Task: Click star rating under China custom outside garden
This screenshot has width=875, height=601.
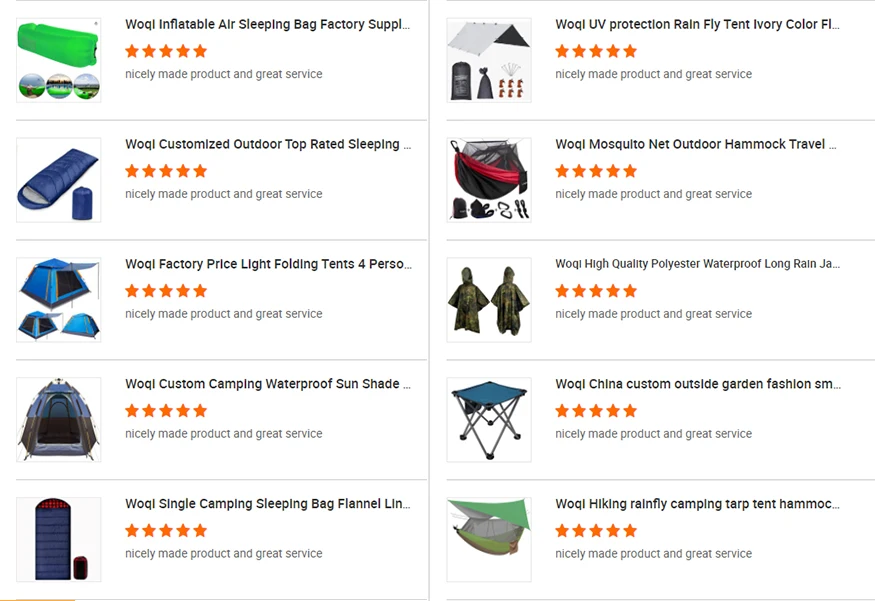Action: tap(596, 411)
